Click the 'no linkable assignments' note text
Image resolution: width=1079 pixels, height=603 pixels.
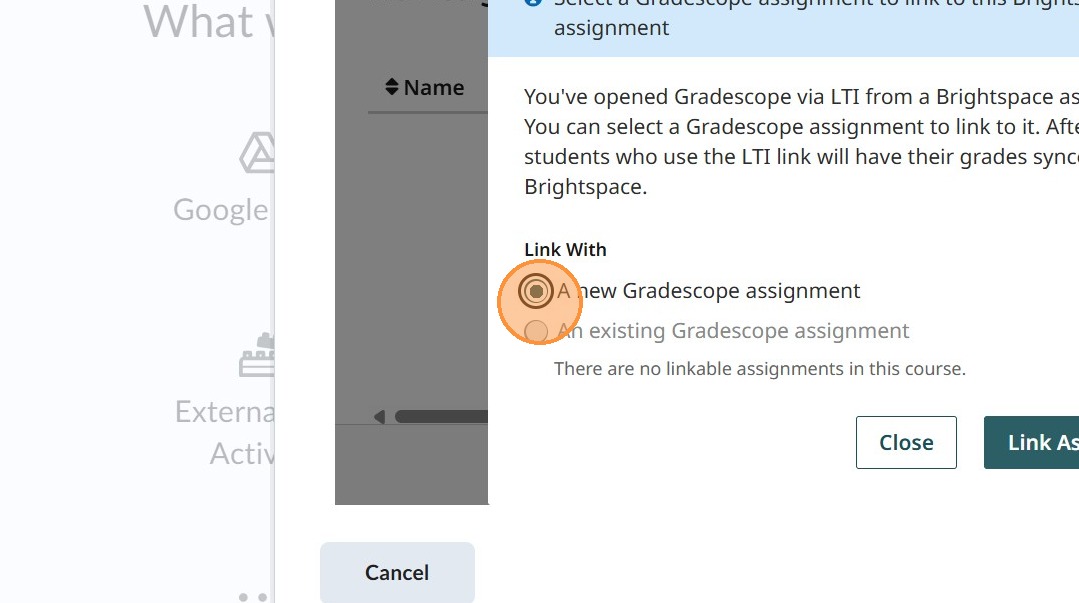click(759, 369)
